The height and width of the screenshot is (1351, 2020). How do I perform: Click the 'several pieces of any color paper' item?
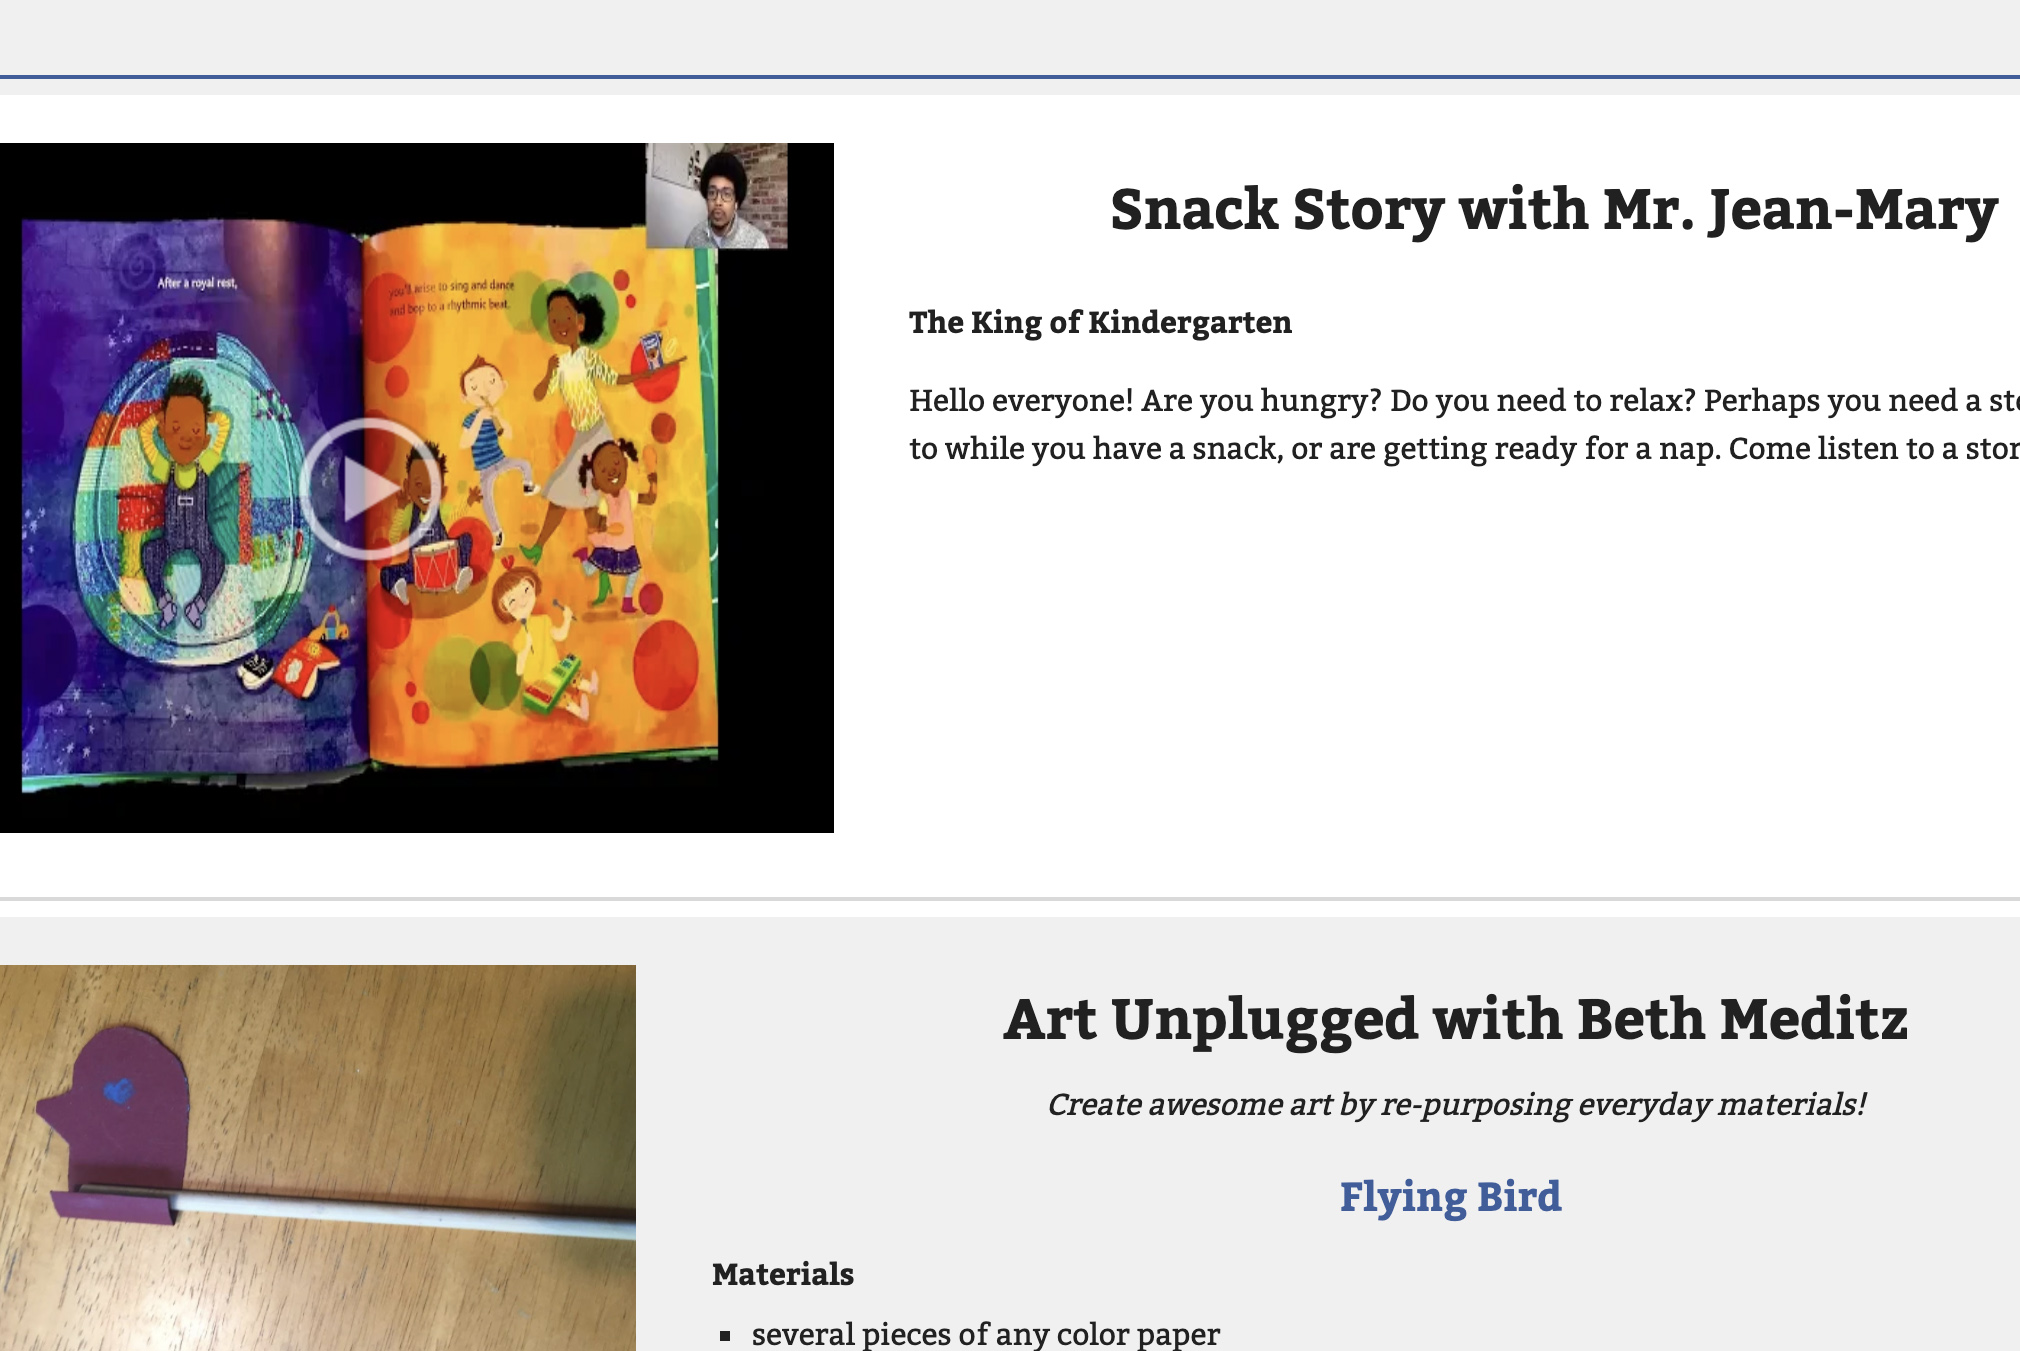coord(985,1334)
